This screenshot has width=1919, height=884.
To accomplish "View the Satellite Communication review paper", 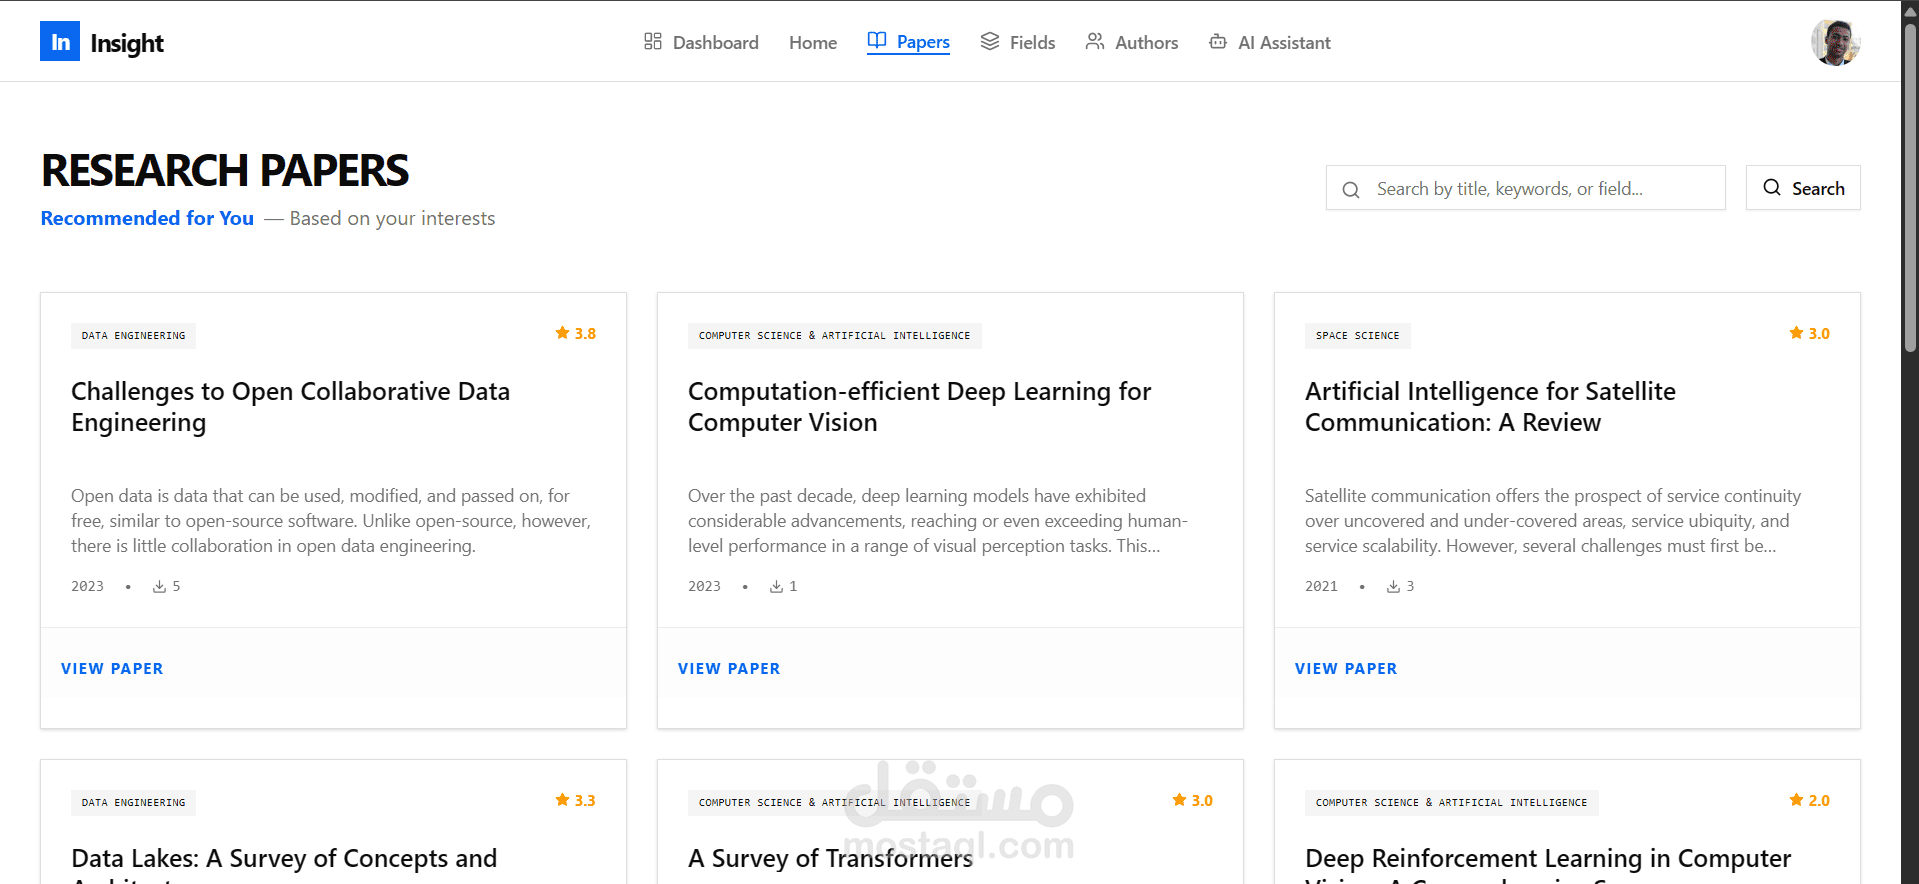I will tap(1346, 669).
